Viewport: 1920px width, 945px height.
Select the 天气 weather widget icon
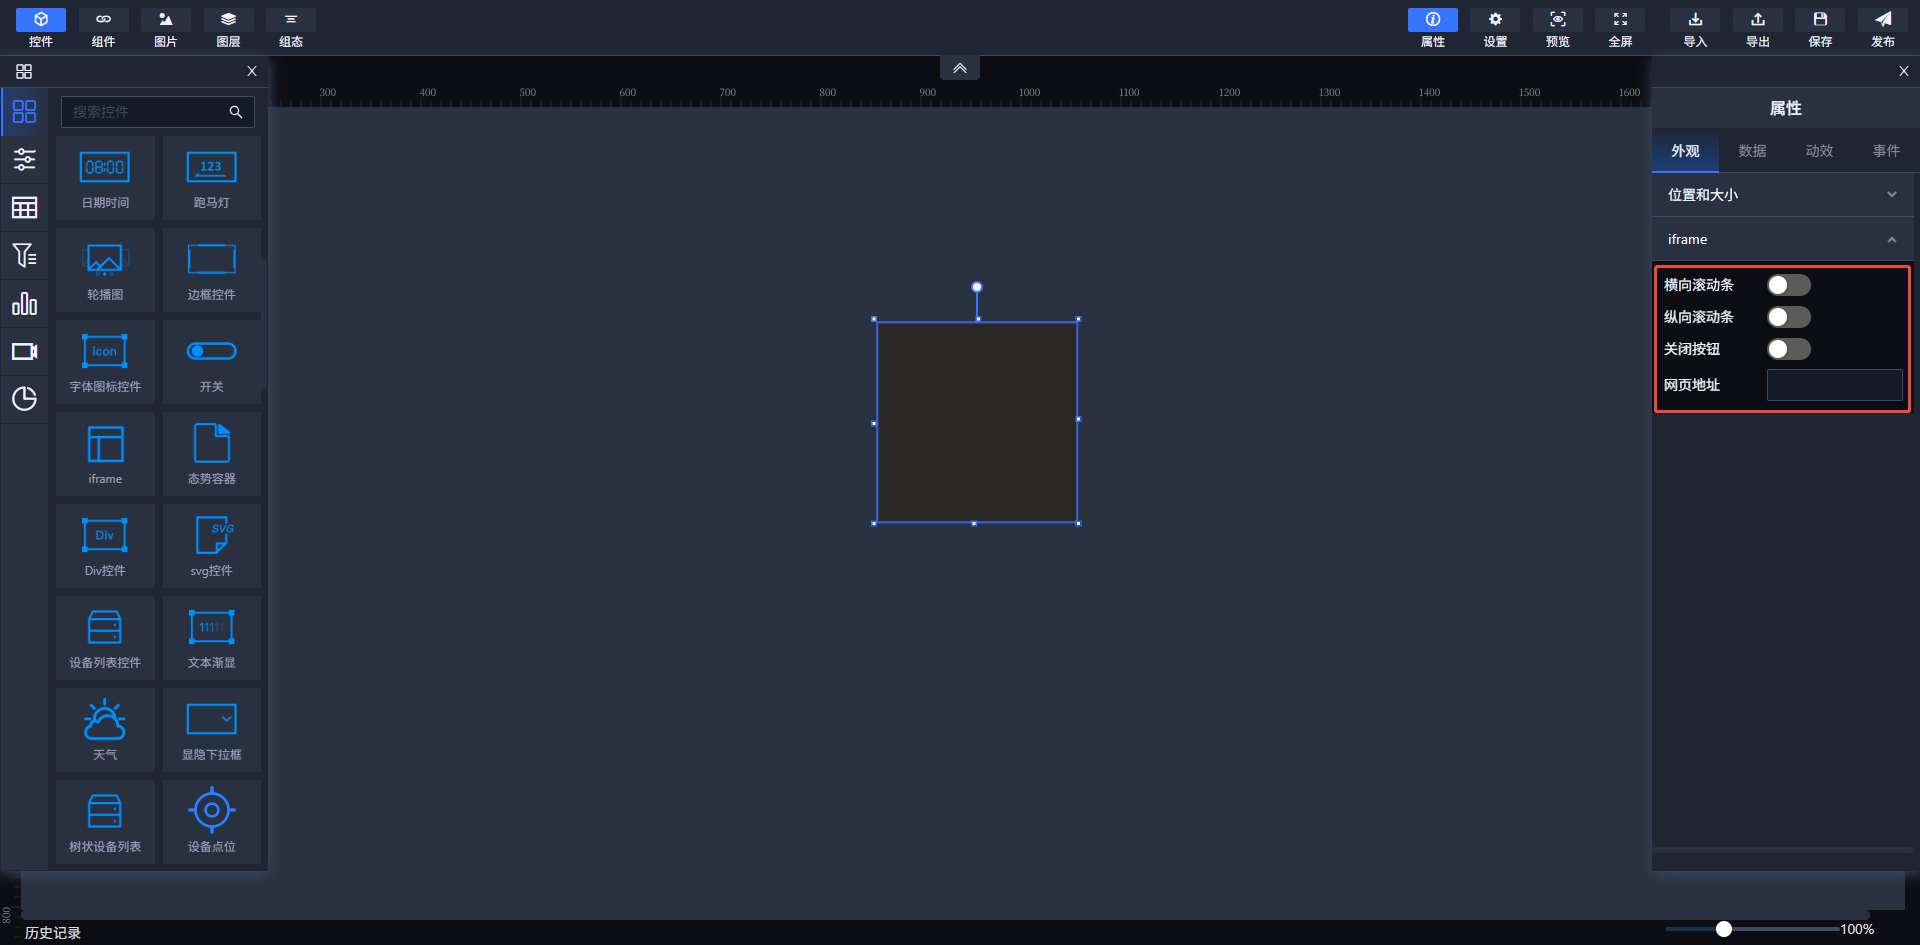pos(105,721)
